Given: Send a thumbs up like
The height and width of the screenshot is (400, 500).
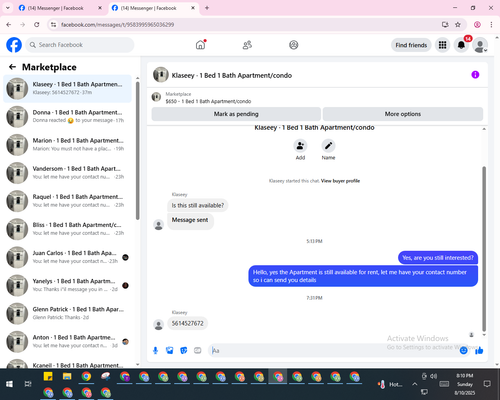Looking at the screenshot, I should [x=479, y=350].
